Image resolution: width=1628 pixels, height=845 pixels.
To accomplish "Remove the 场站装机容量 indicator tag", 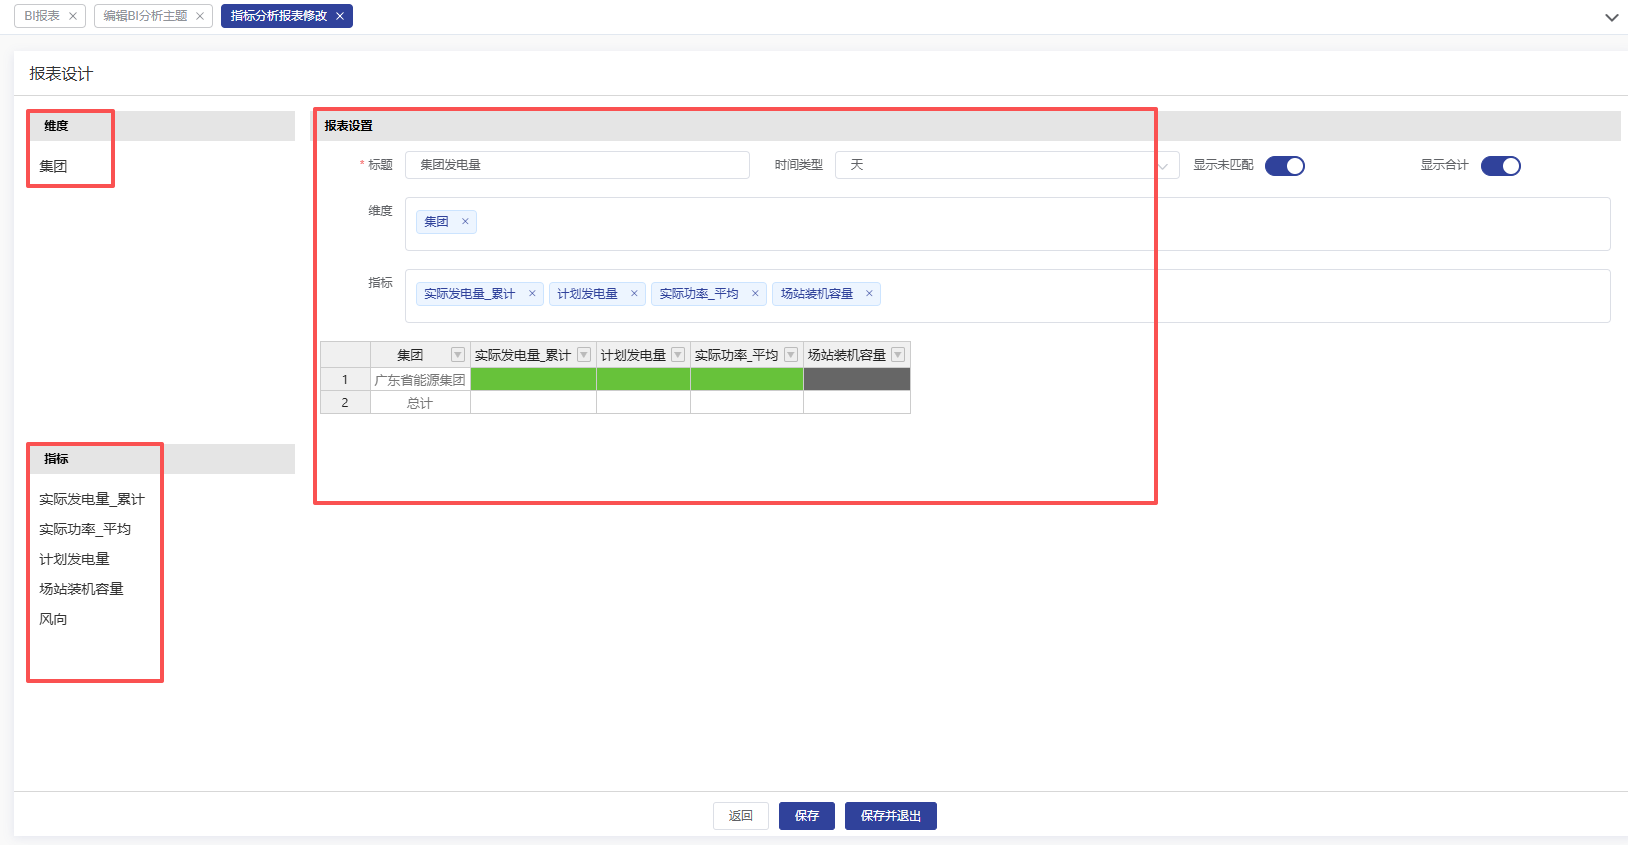I will pos(869,294).
